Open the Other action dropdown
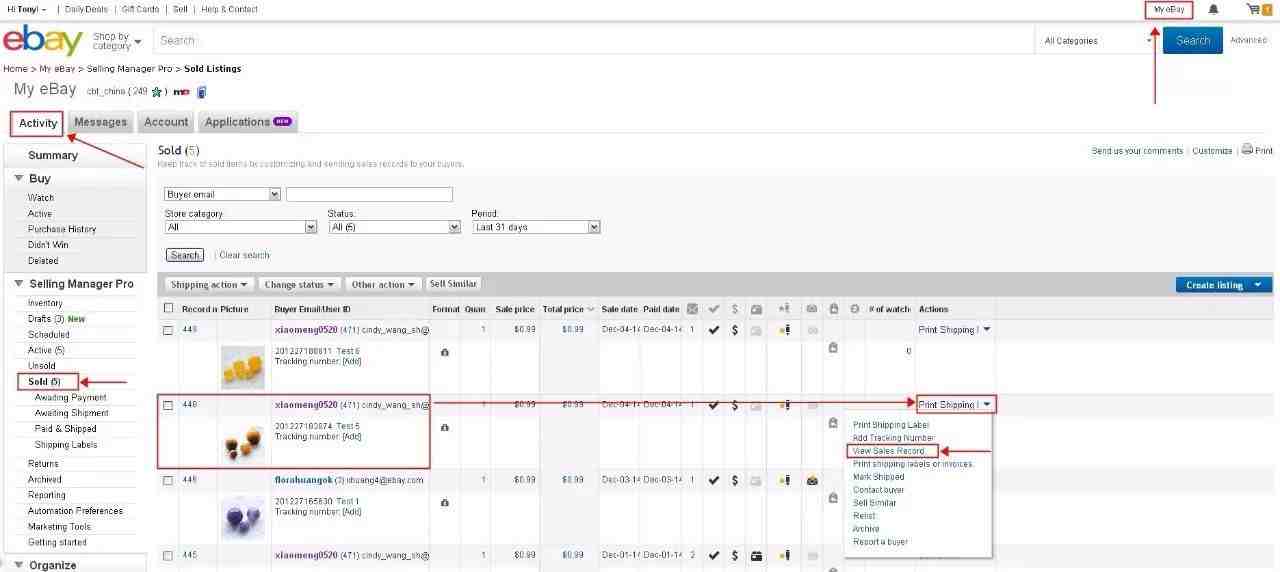The width and height of the screenshot is (1280, 572). (384, 284)
